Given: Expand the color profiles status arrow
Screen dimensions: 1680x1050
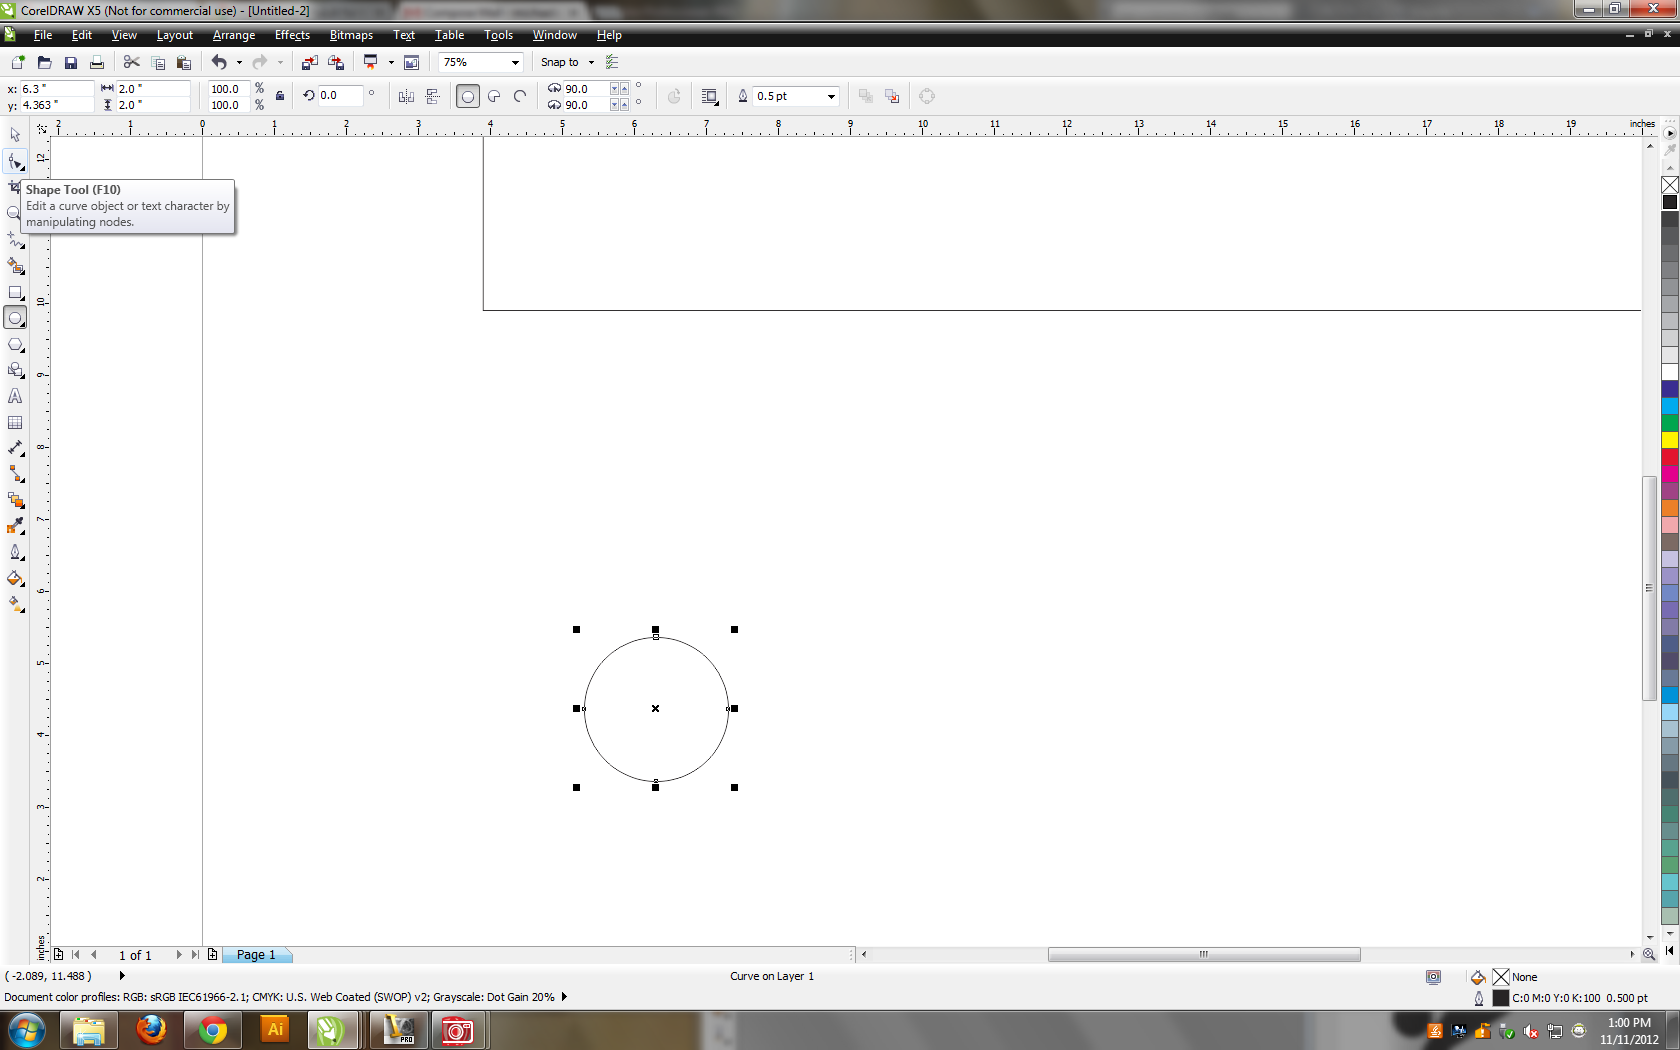Looking at the screenshot, I should 564,997.
